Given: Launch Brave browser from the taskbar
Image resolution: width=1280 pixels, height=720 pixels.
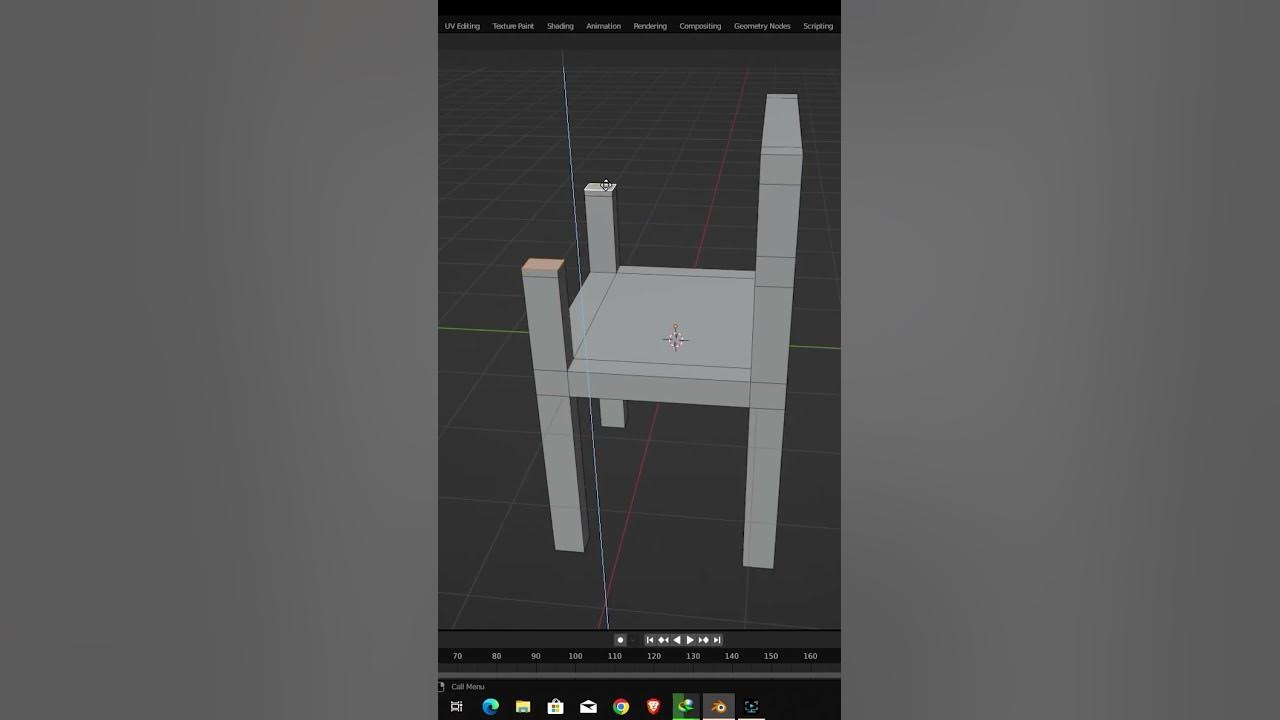Looking at the screenshot, I should click(654, 707).
